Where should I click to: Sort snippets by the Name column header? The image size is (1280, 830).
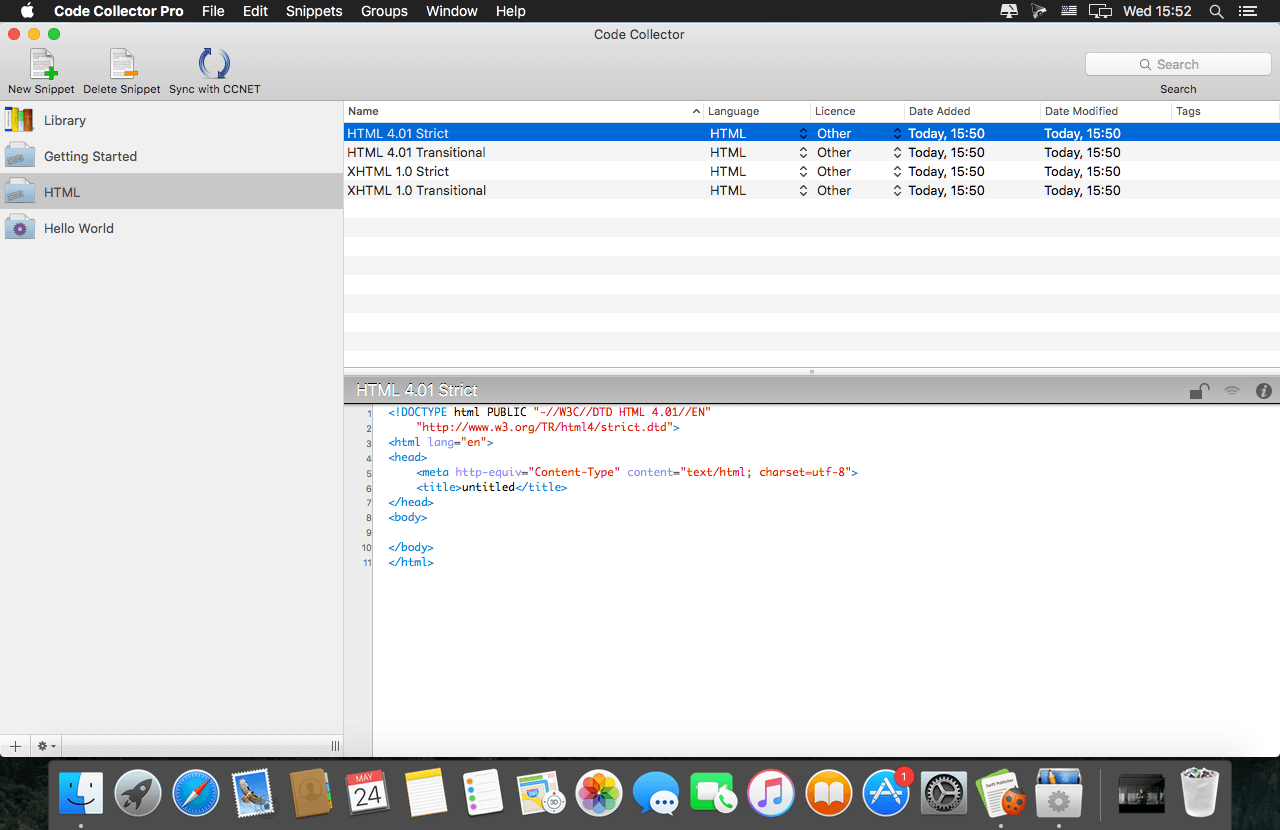pos(523,111)
